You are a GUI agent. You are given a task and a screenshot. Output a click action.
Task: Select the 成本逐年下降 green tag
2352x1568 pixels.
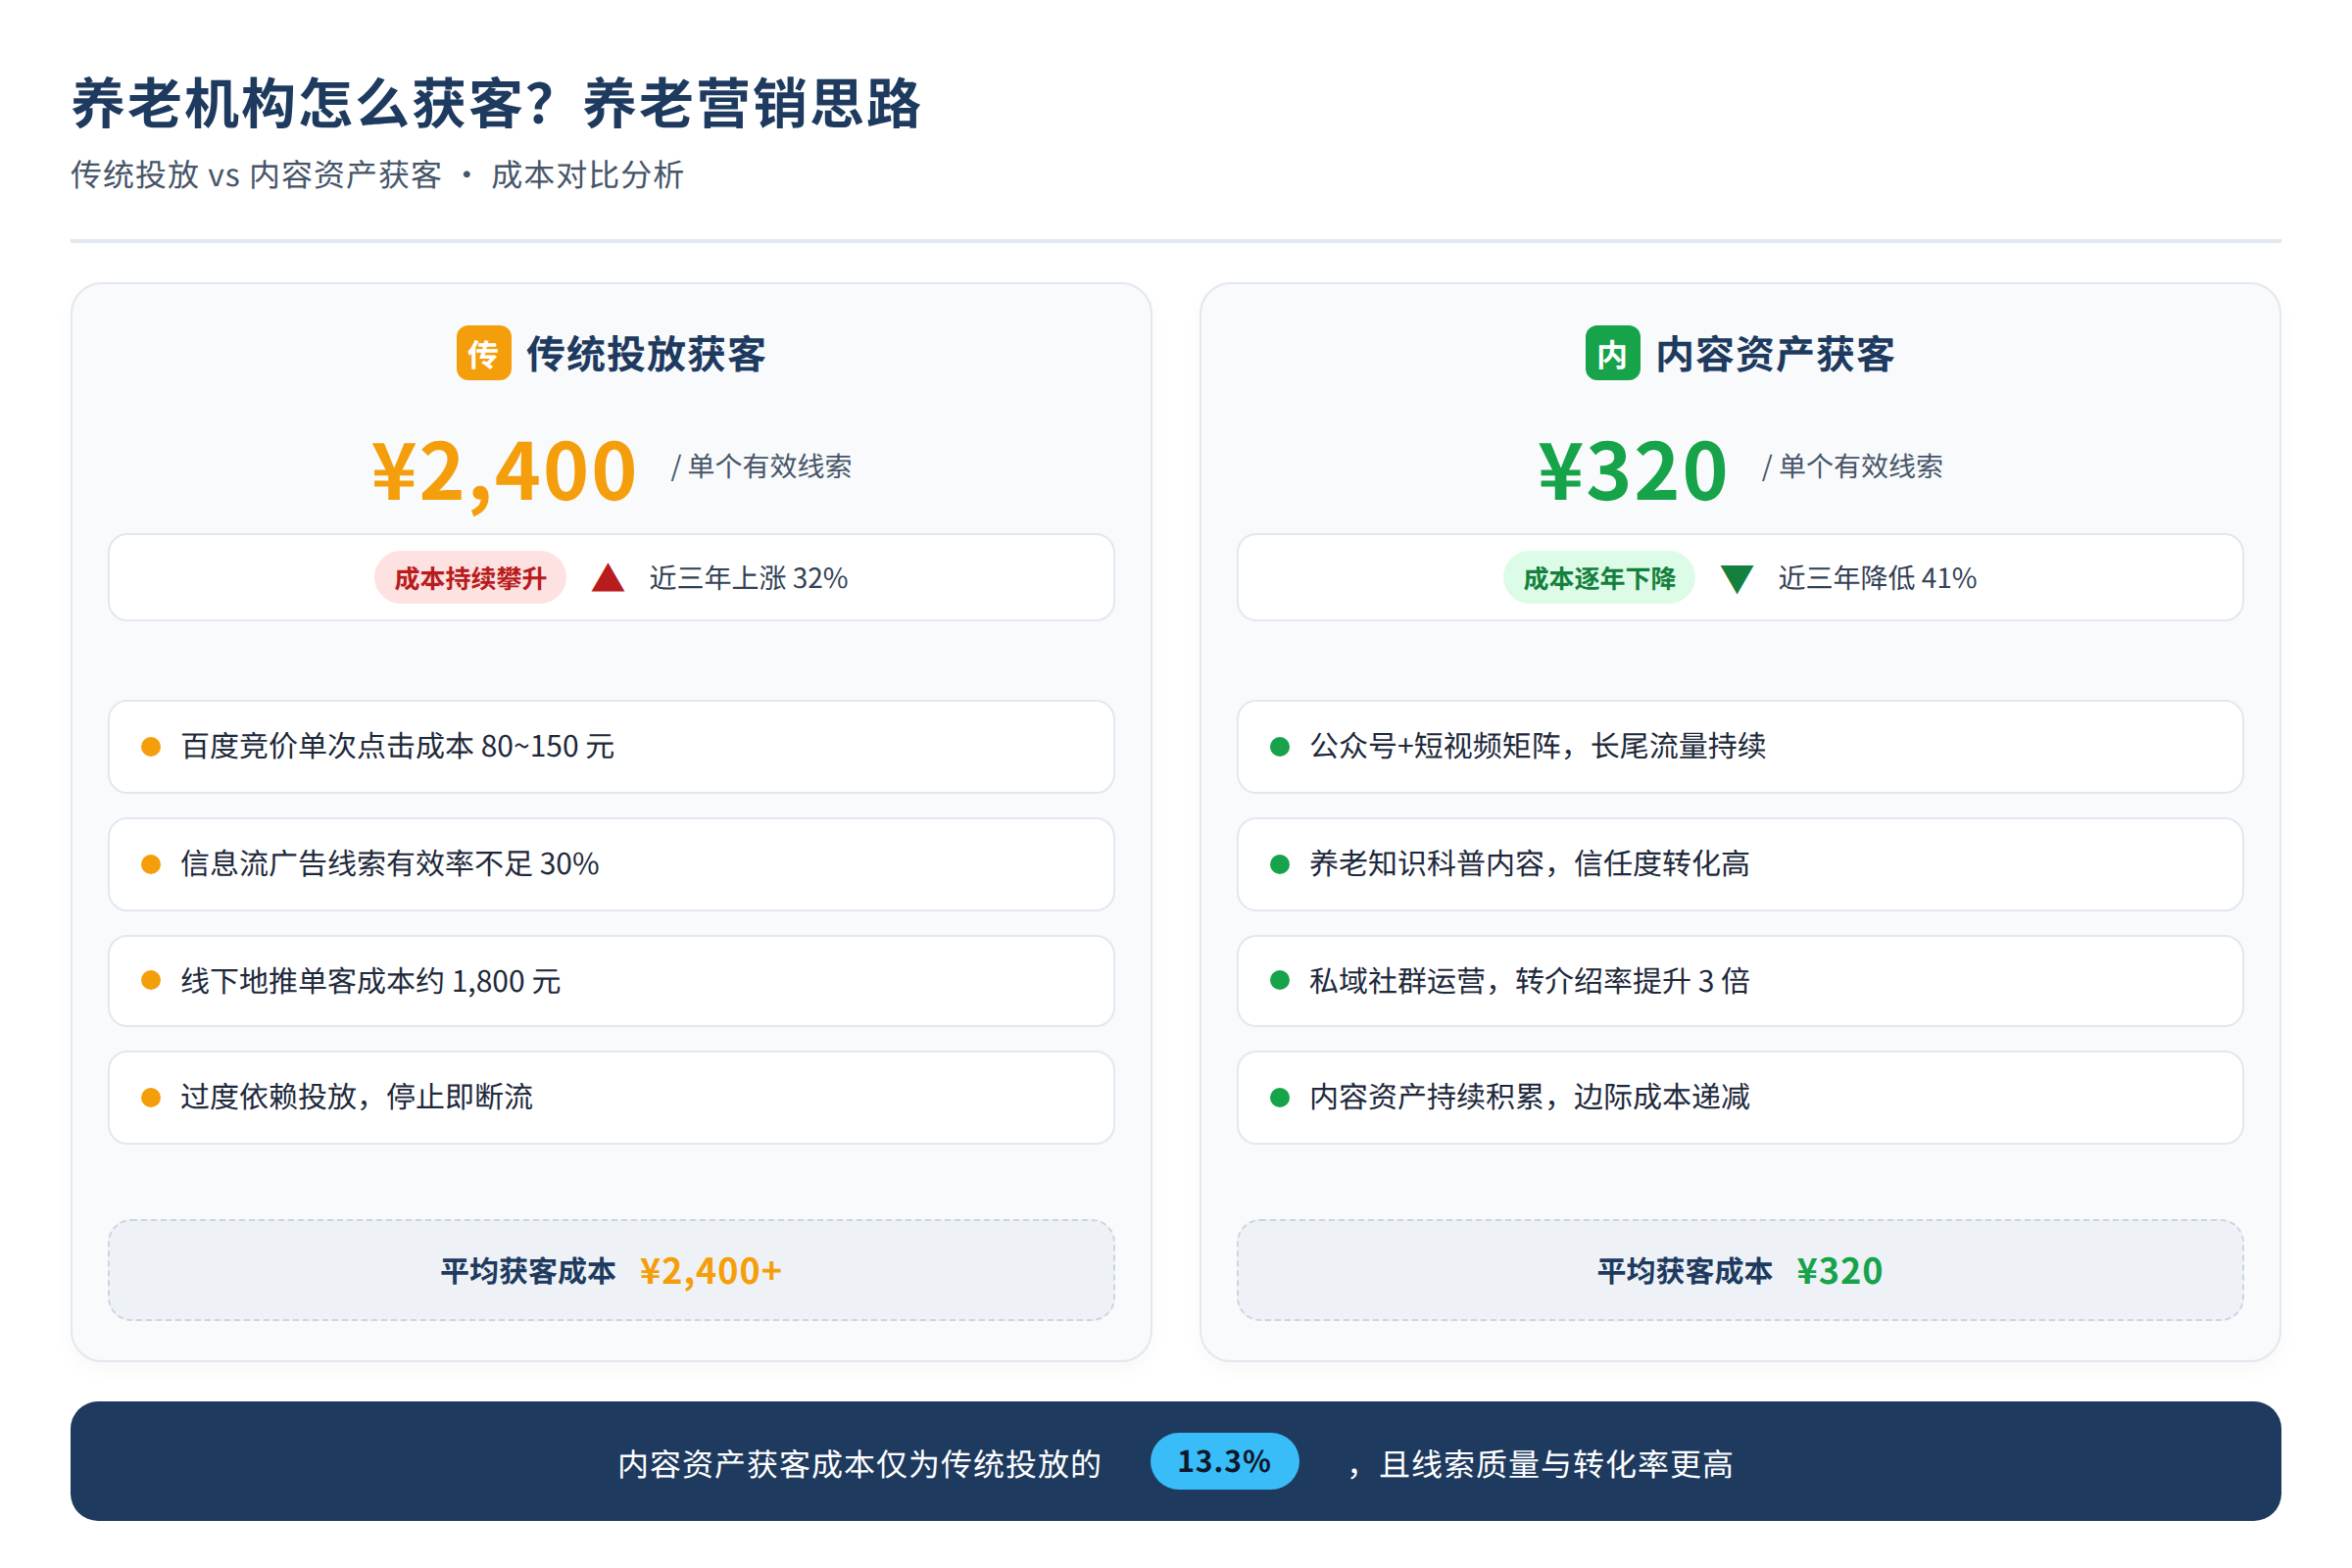(x=1599, y=578)
